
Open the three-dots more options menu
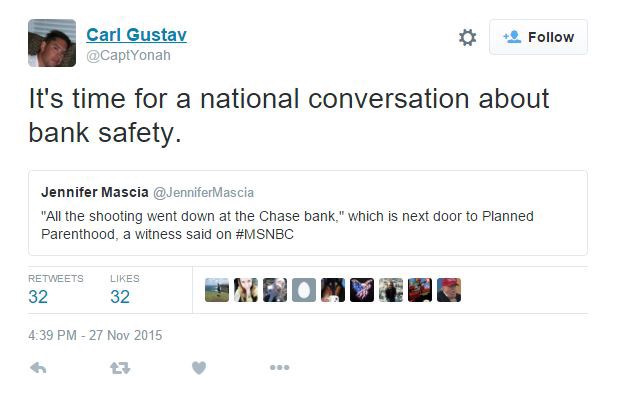click(279, 368)
